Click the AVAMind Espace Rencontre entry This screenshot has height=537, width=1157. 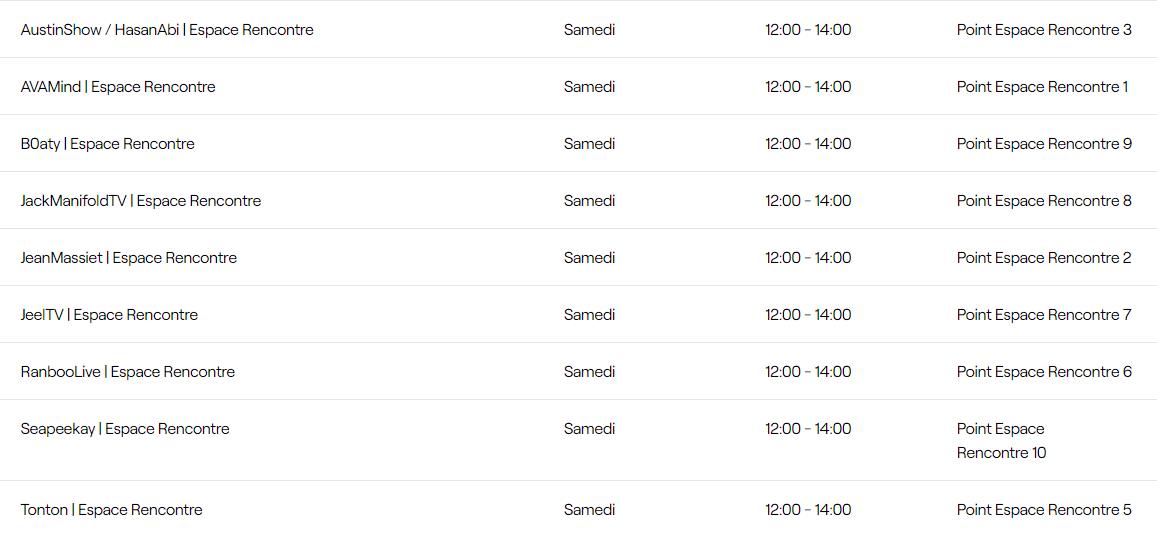[118, 87]
